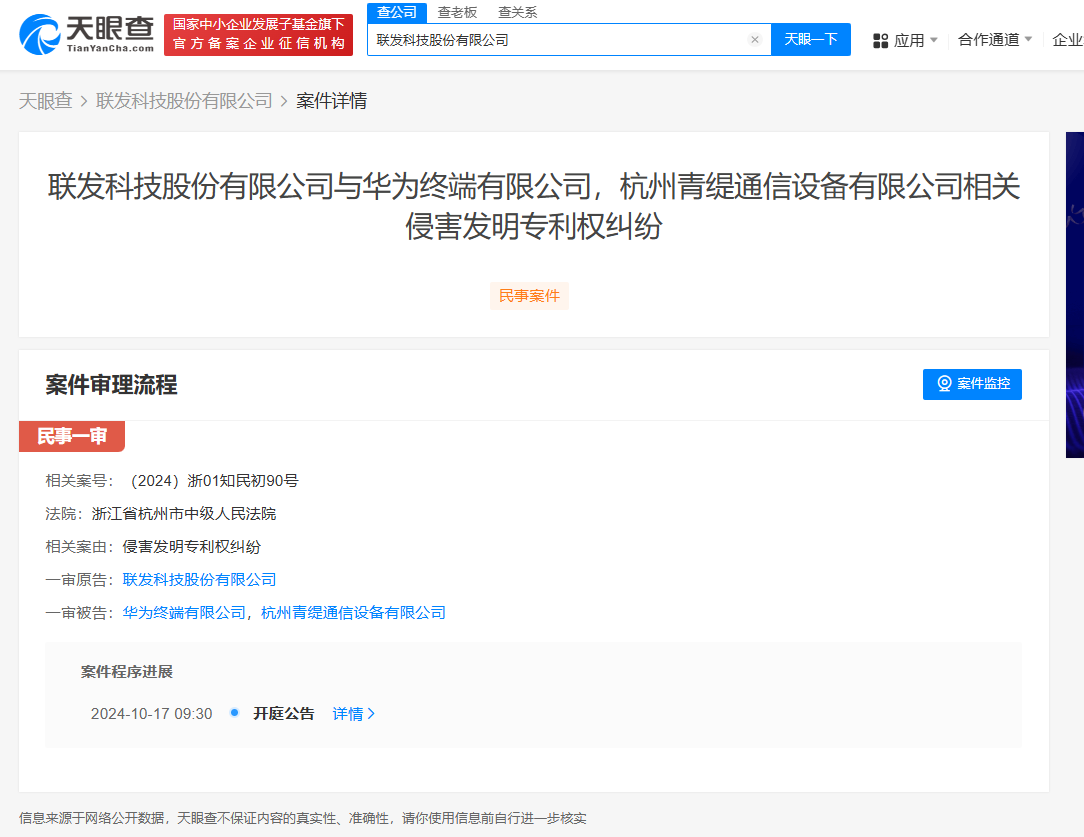Click the 民事案件 tag
Image resolution: width=1084 pixels, height=837 pixels.
[529, 295]
